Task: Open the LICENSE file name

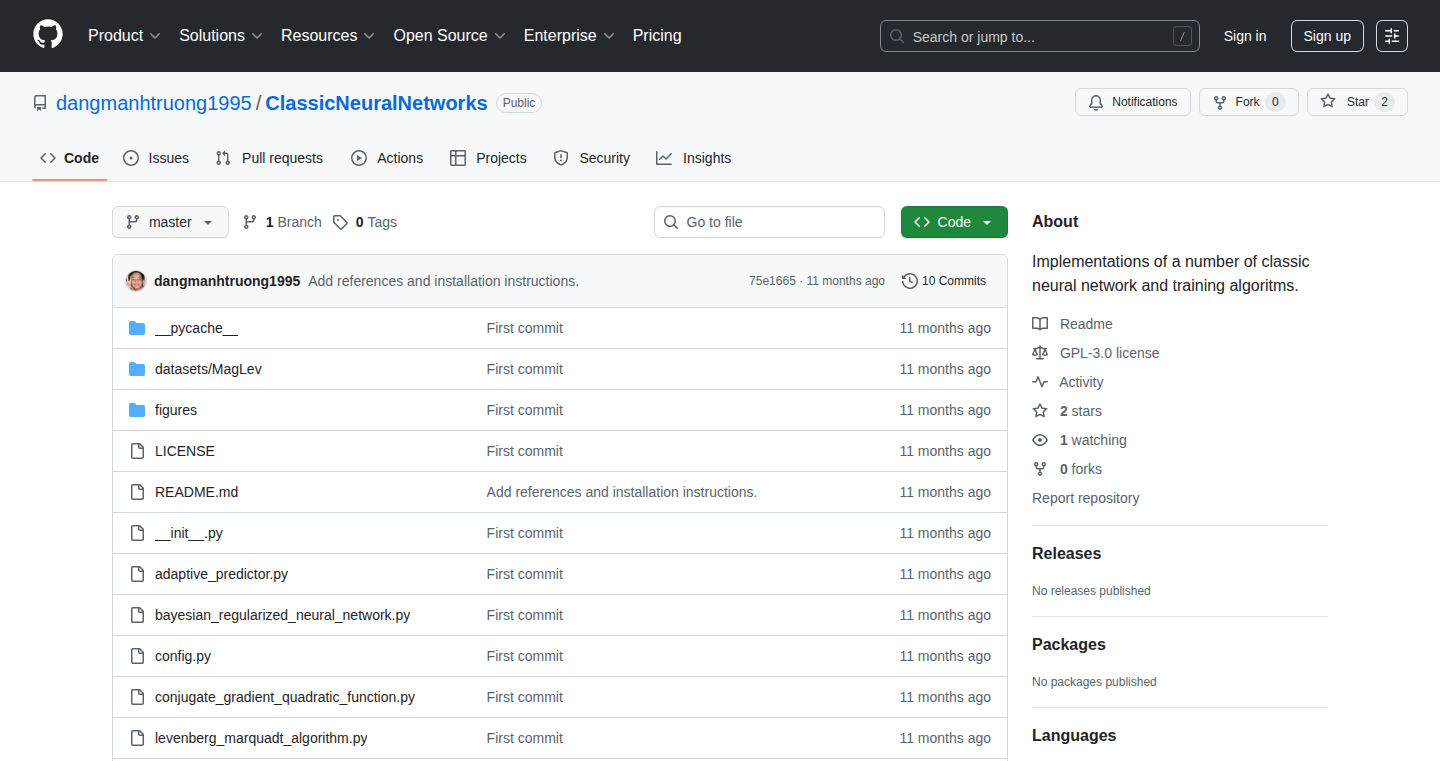Action: (185, 451)
